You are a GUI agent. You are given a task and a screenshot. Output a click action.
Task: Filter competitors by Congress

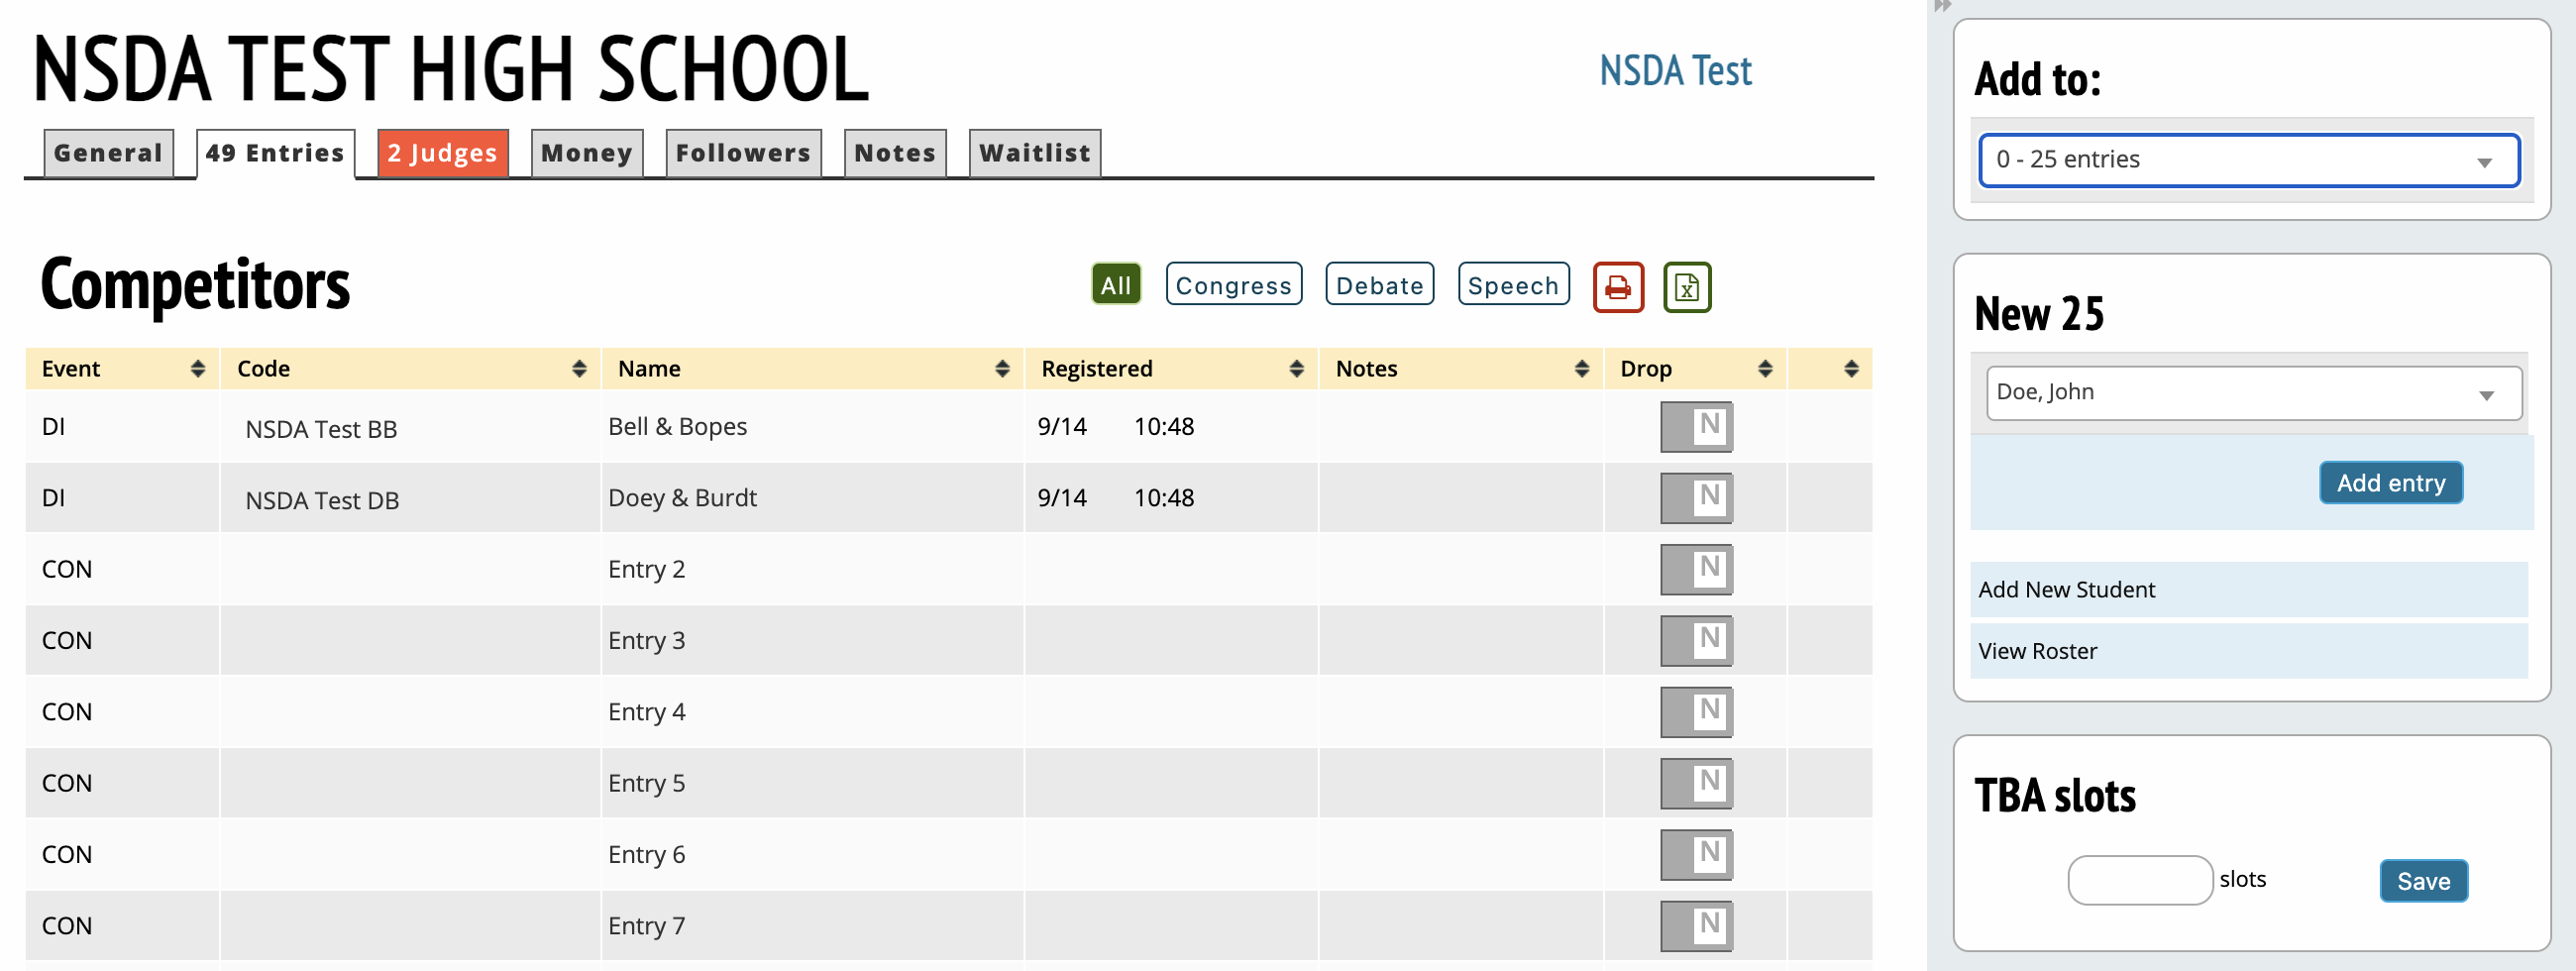coord(1233,286)
